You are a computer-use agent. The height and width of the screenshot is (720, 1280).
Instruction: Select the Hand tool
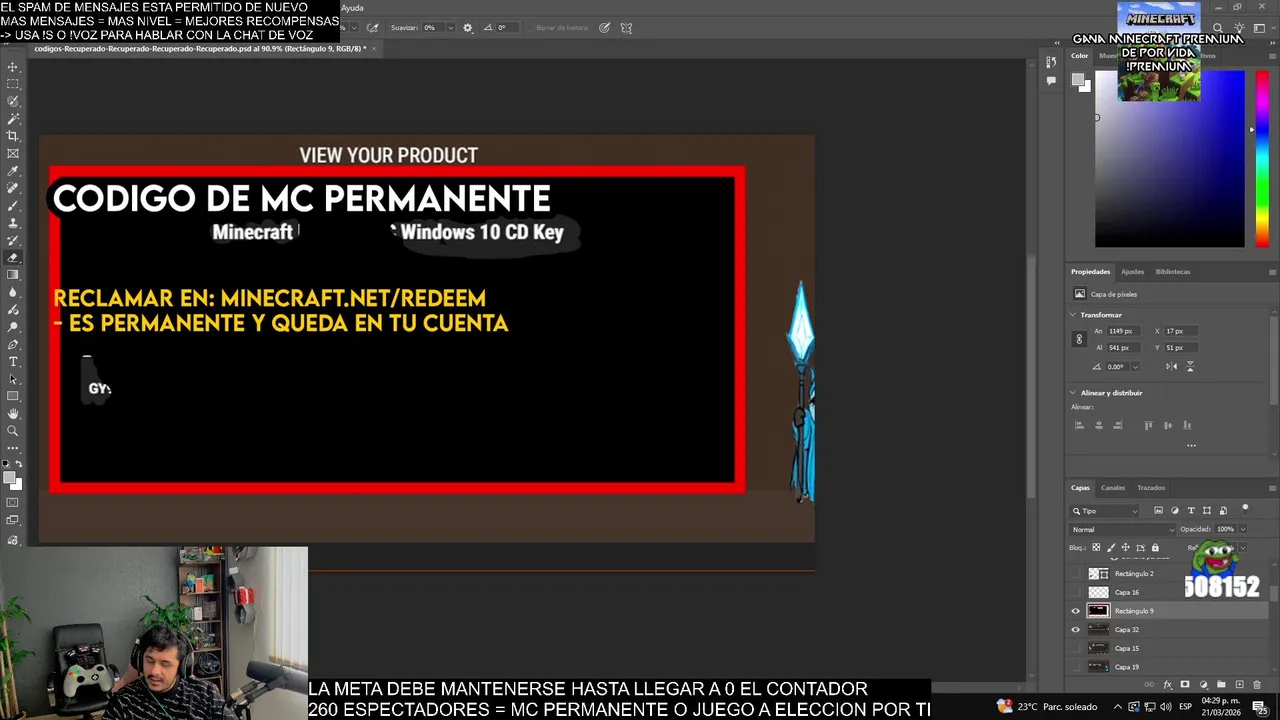point(13,414)
